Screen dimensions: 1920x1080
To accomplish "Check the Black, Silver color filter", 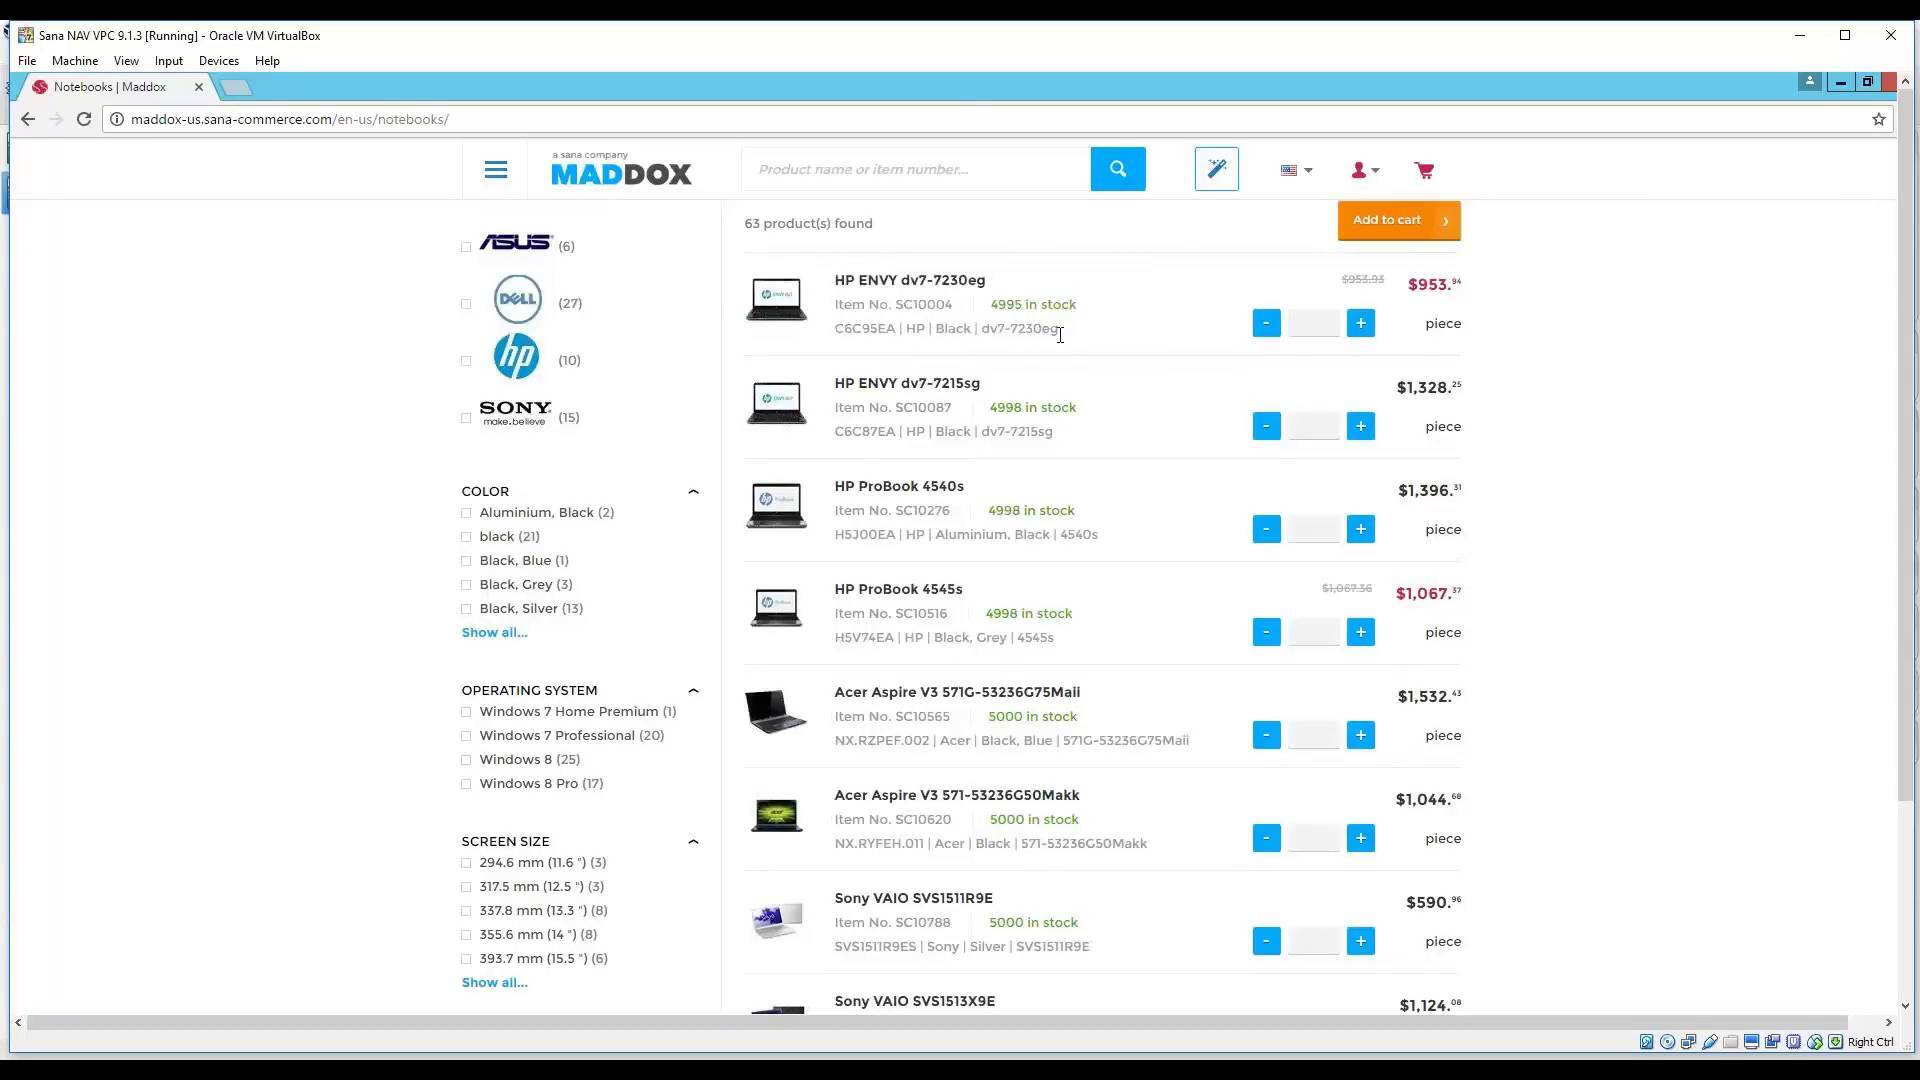I will point(466,609).
